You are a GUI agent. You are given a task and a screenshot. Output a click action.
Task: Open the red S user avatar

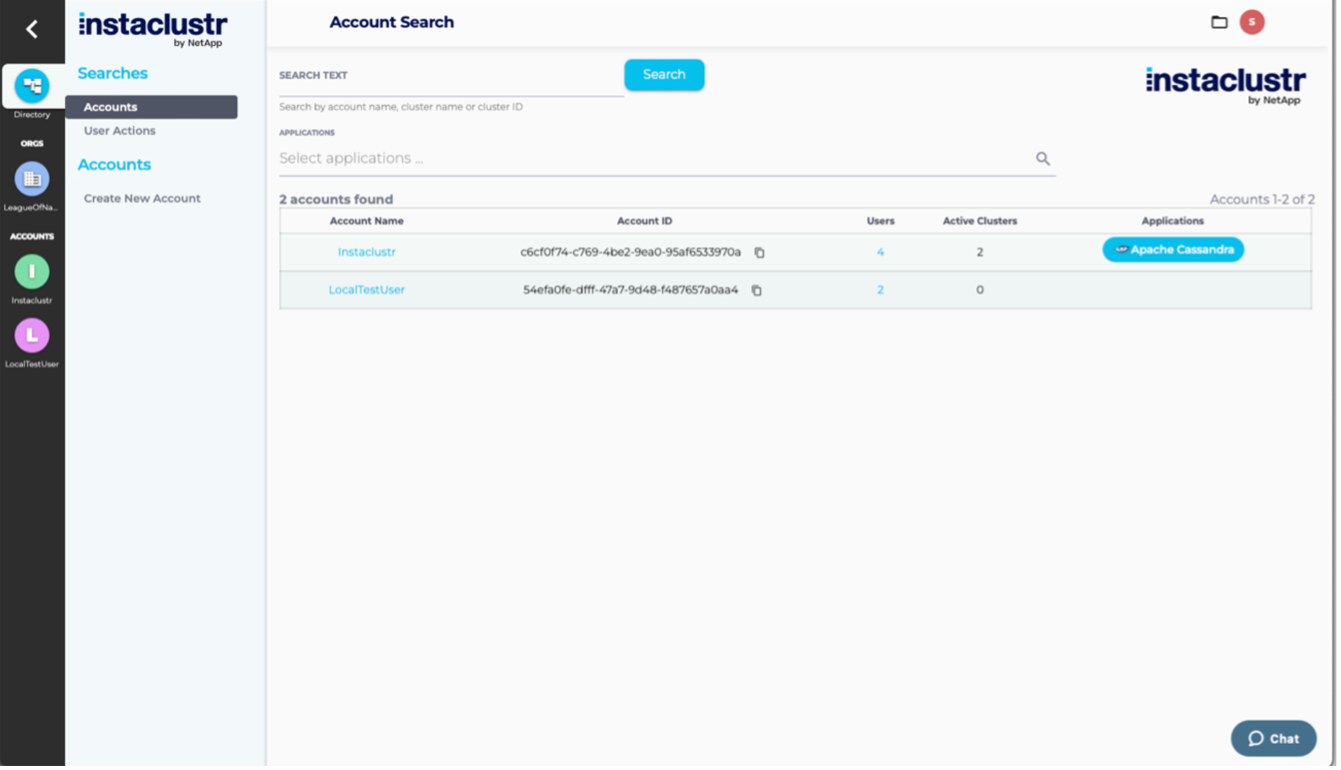pyautogui.click(x=1252, y=22)
